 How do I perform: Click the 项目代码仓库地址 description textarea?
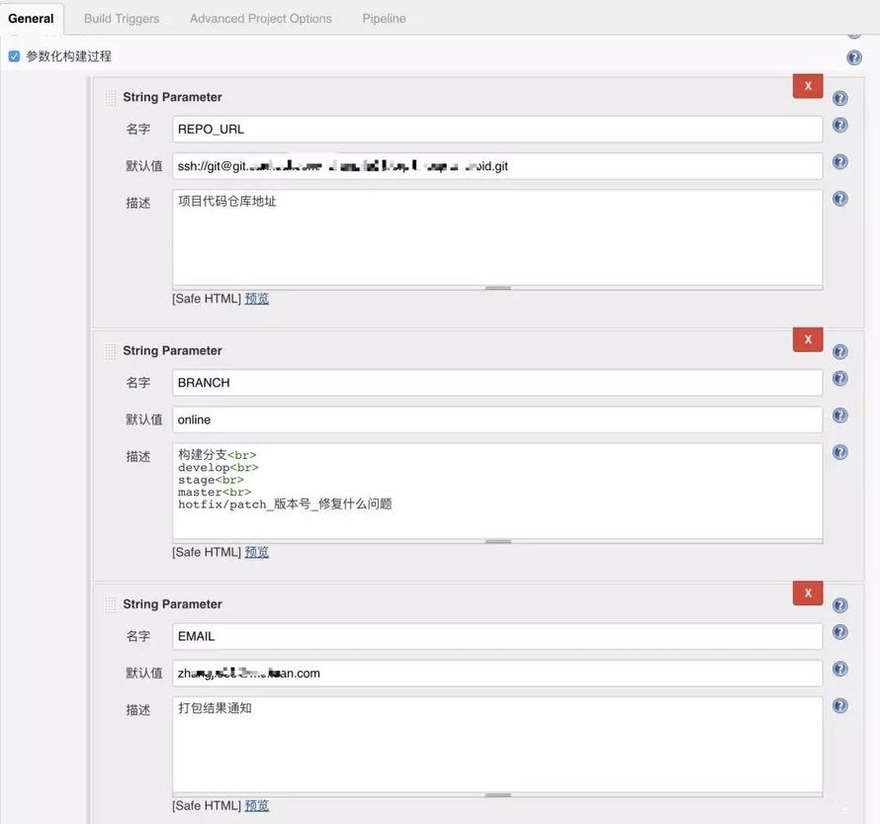(497, 237)
